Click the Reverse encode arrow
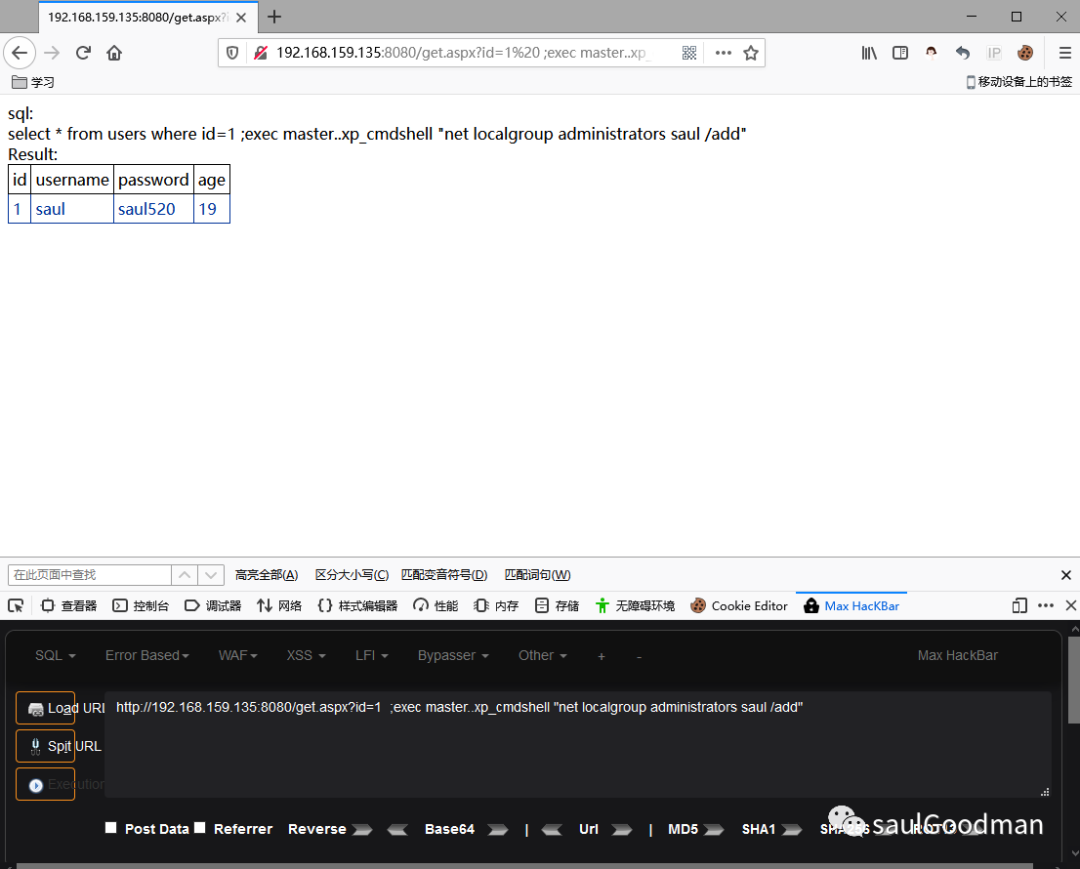This screenshot has width=1080, height=869. click(362, 830)
